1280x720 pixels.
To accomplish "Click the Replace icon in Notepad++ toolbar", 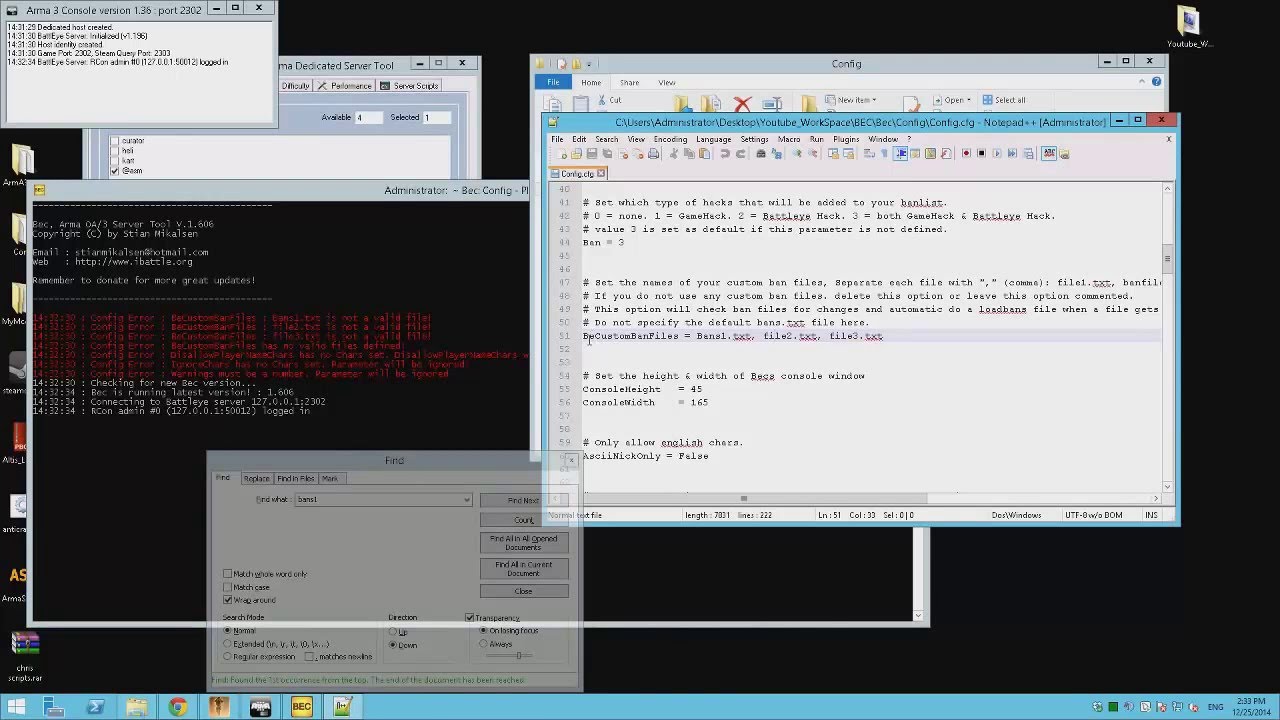I will pyautogui.click(x=776, y=154).
